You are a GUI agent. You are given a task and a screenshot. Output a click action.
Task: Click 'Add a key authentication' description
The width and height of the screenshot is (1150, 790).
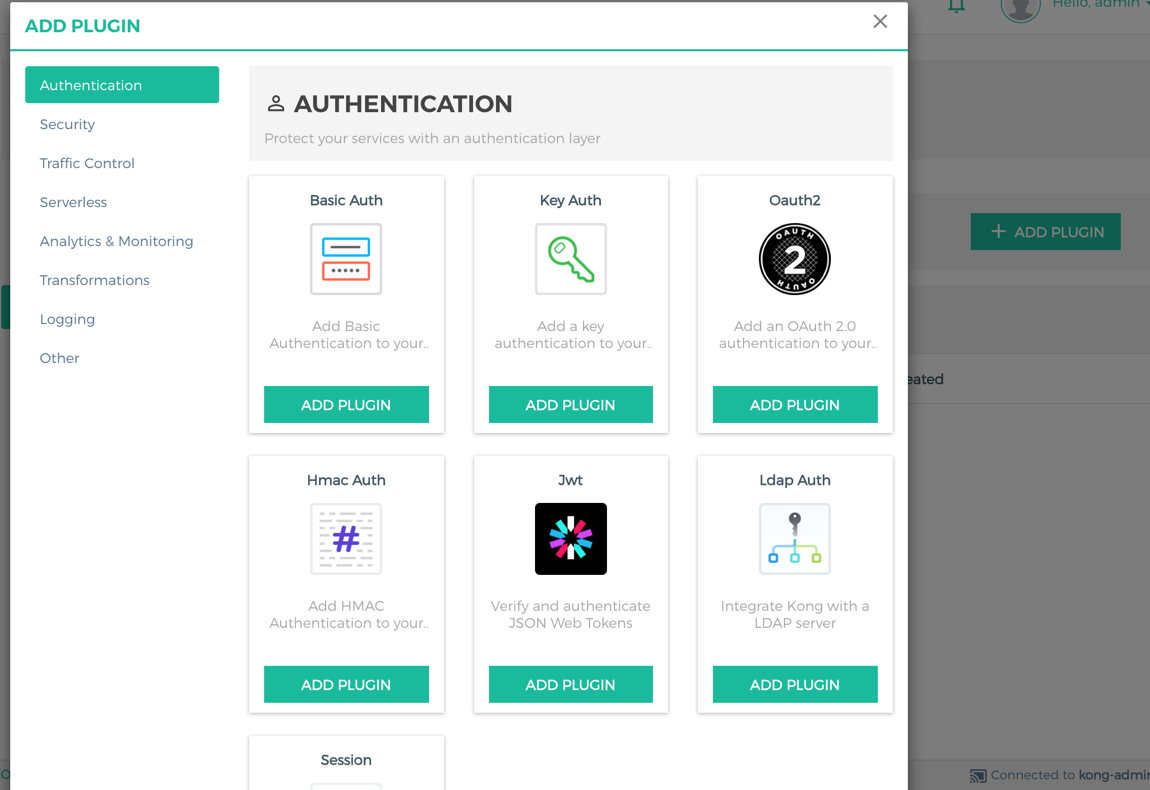[x=573, y=334]
